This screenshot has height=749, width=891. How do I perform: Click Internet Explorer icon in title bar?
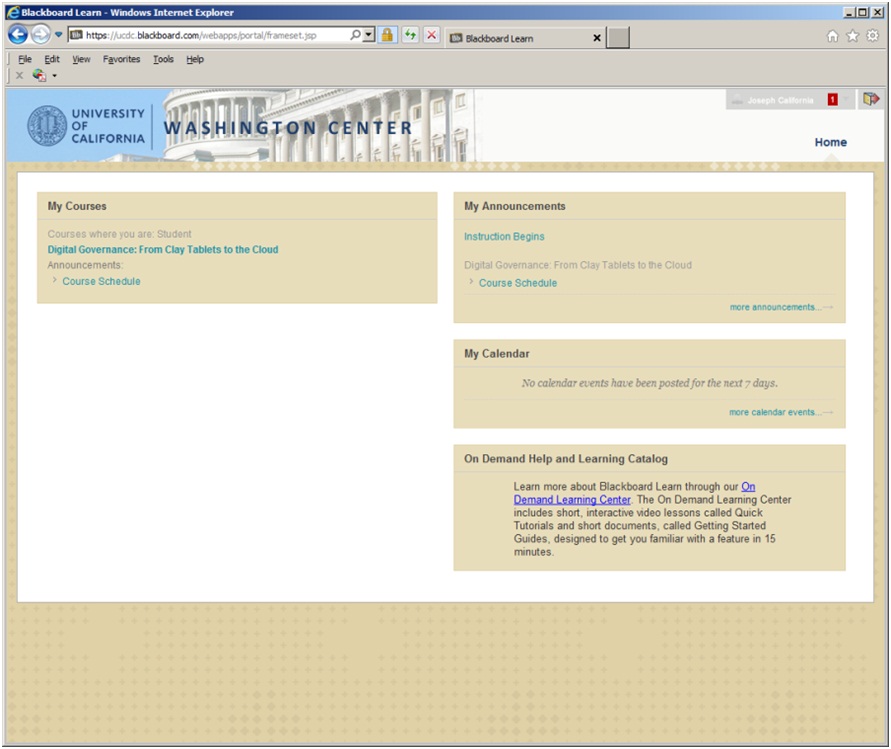pyautogui.click(x=13, y=12)
